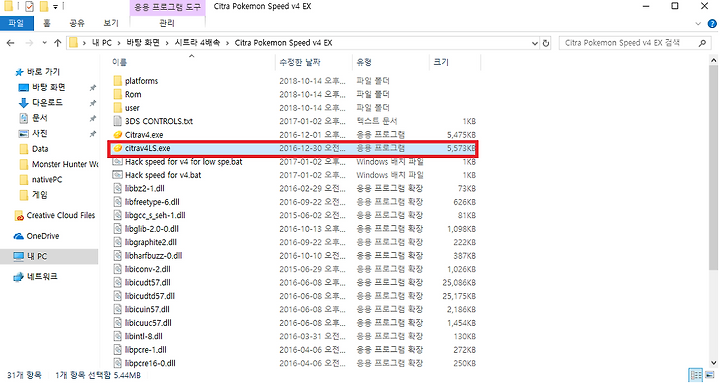Open 다운로드 in quick access
Screen dimensions: 720x384
(41, 102)
